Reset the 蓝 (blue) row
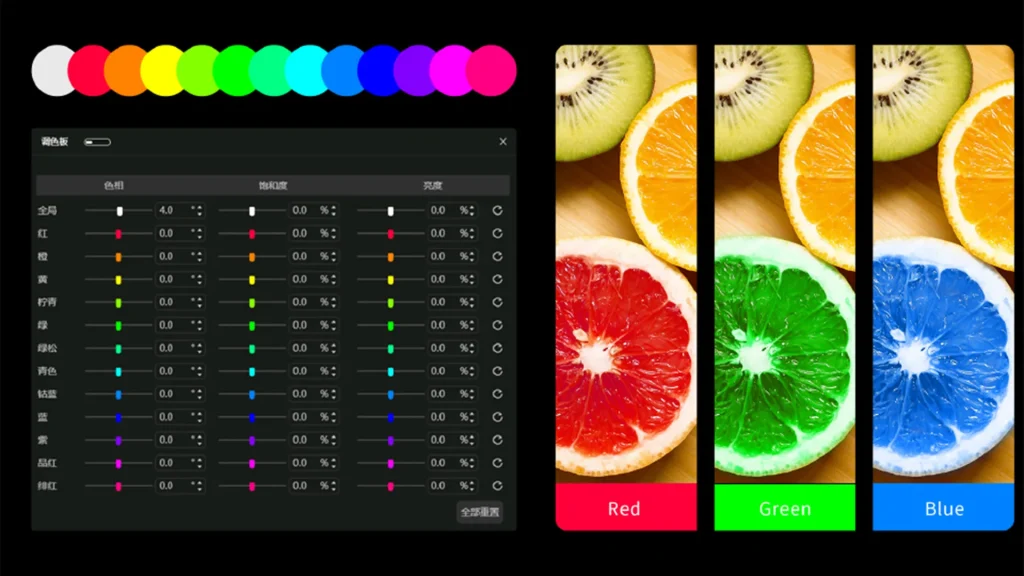 [x=497, y=418]
